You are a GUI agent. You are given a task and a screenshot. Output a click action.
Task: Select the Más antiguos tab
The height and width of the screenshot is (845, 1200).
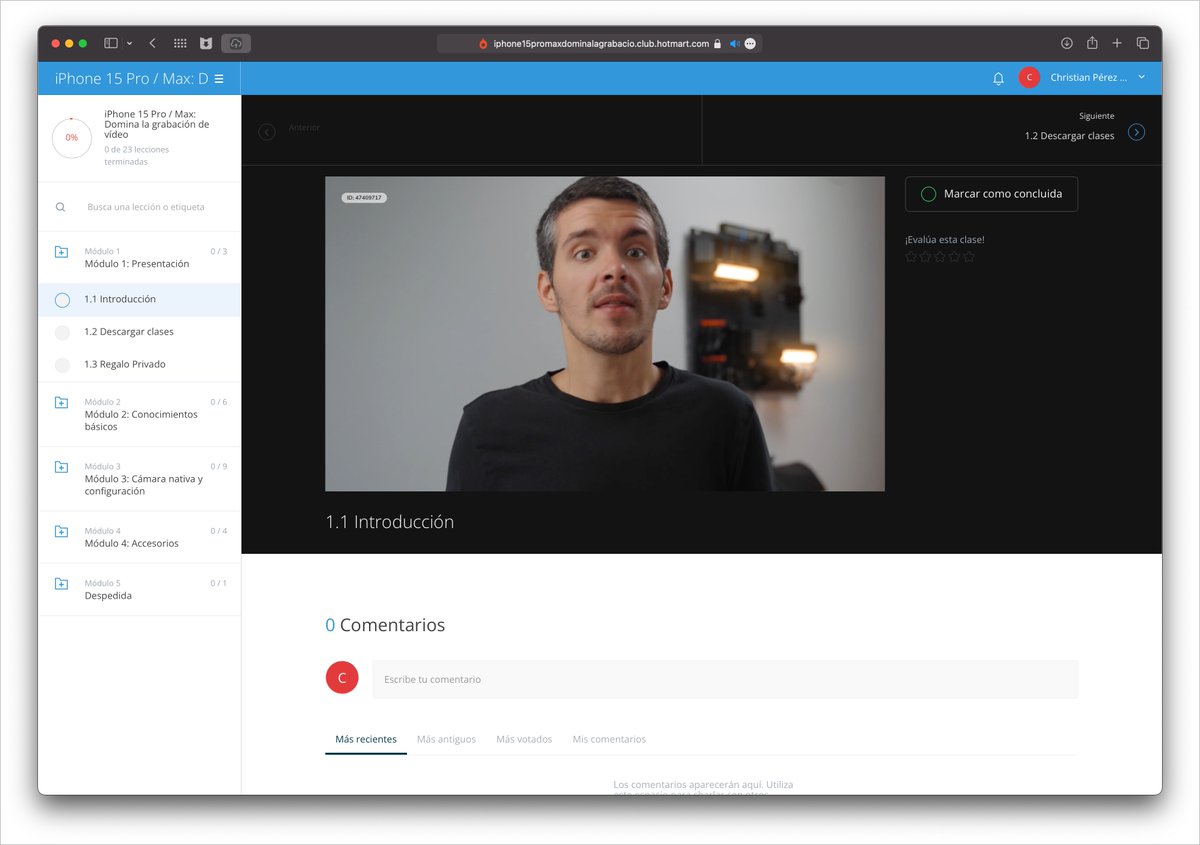tap(446, 739)
